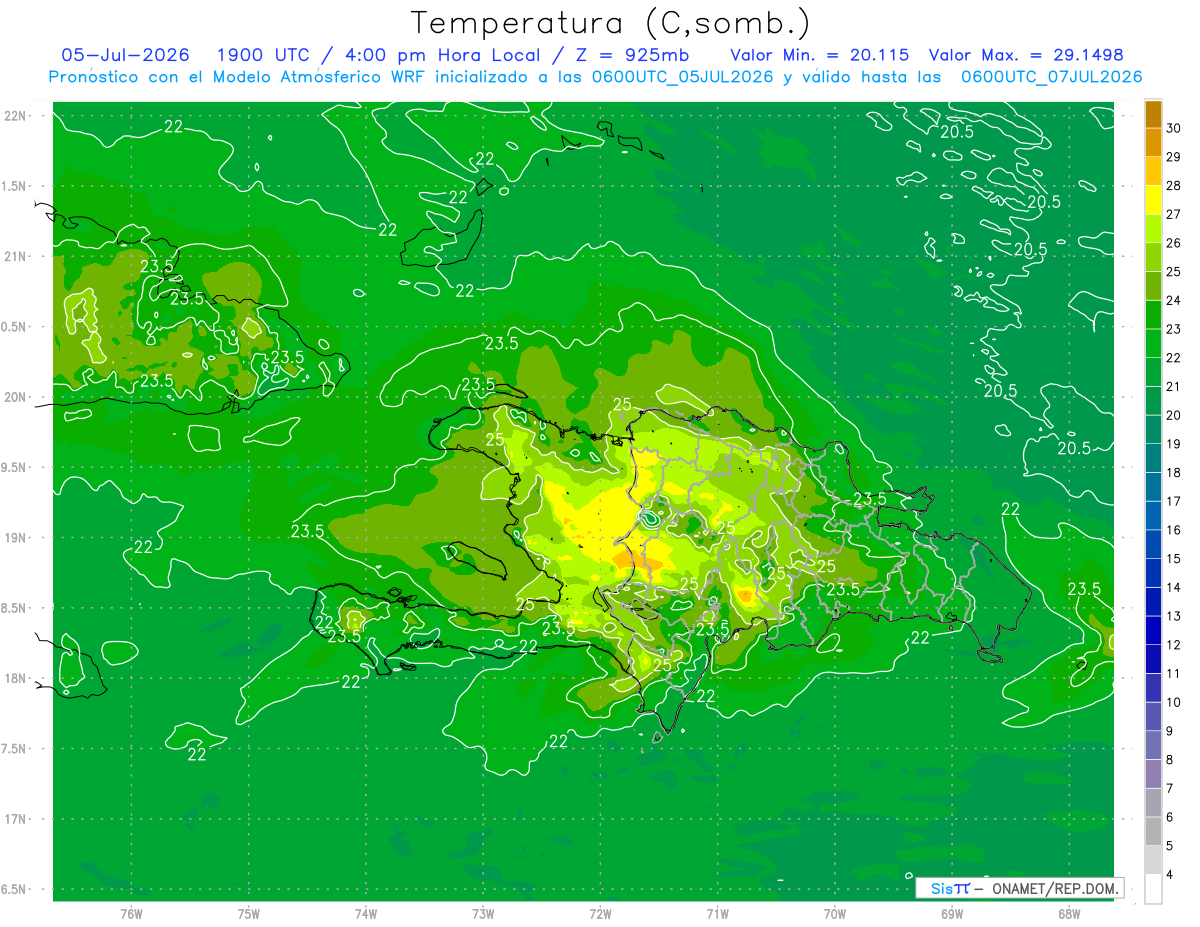The width and height of the screenshot is (1200, 927).
Task: Click the orange legend band between 29 and 30
Action: [x=1153, y=142]
